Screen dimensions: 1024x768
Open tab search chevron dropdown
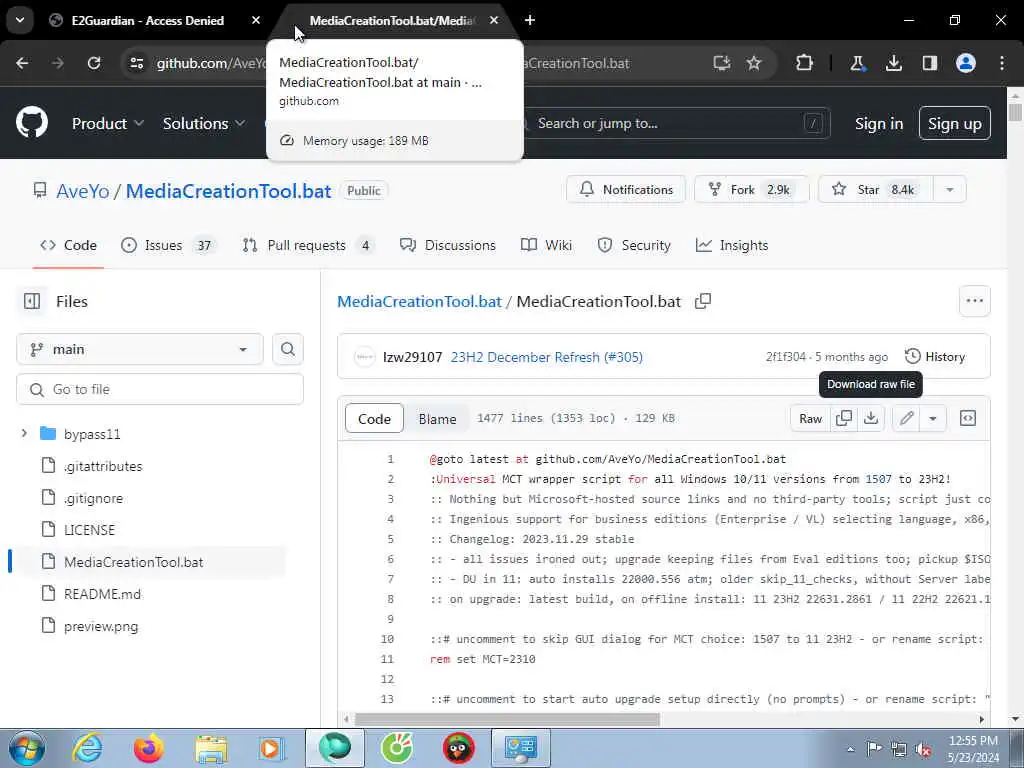(20, 20)
